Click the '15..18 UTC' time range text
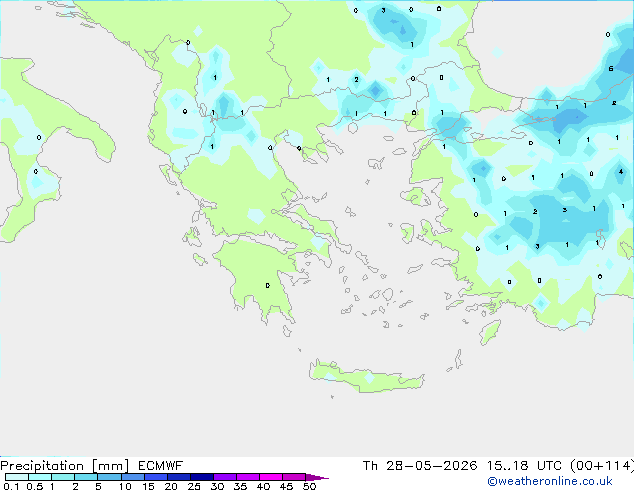 524,466
